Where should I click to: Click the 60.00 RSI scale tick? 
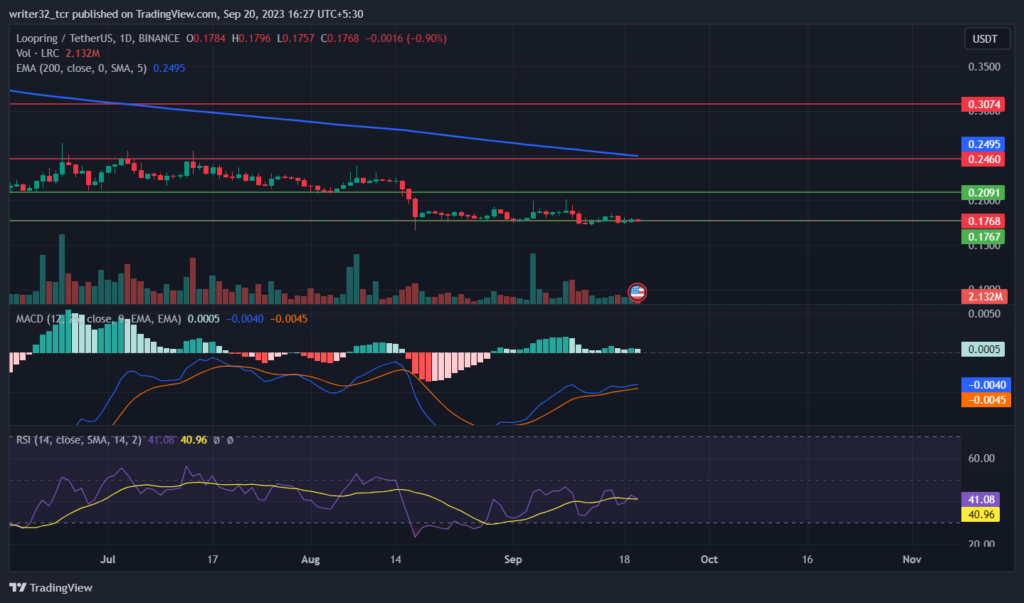[981, 458]
